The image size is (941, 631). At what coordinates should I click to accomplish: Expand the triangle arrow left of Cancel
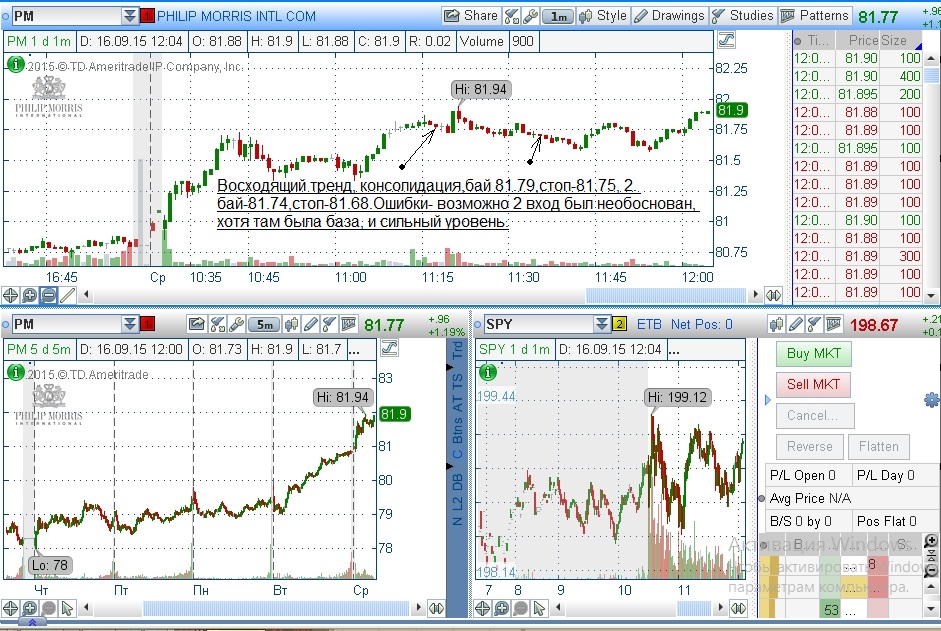768,400
